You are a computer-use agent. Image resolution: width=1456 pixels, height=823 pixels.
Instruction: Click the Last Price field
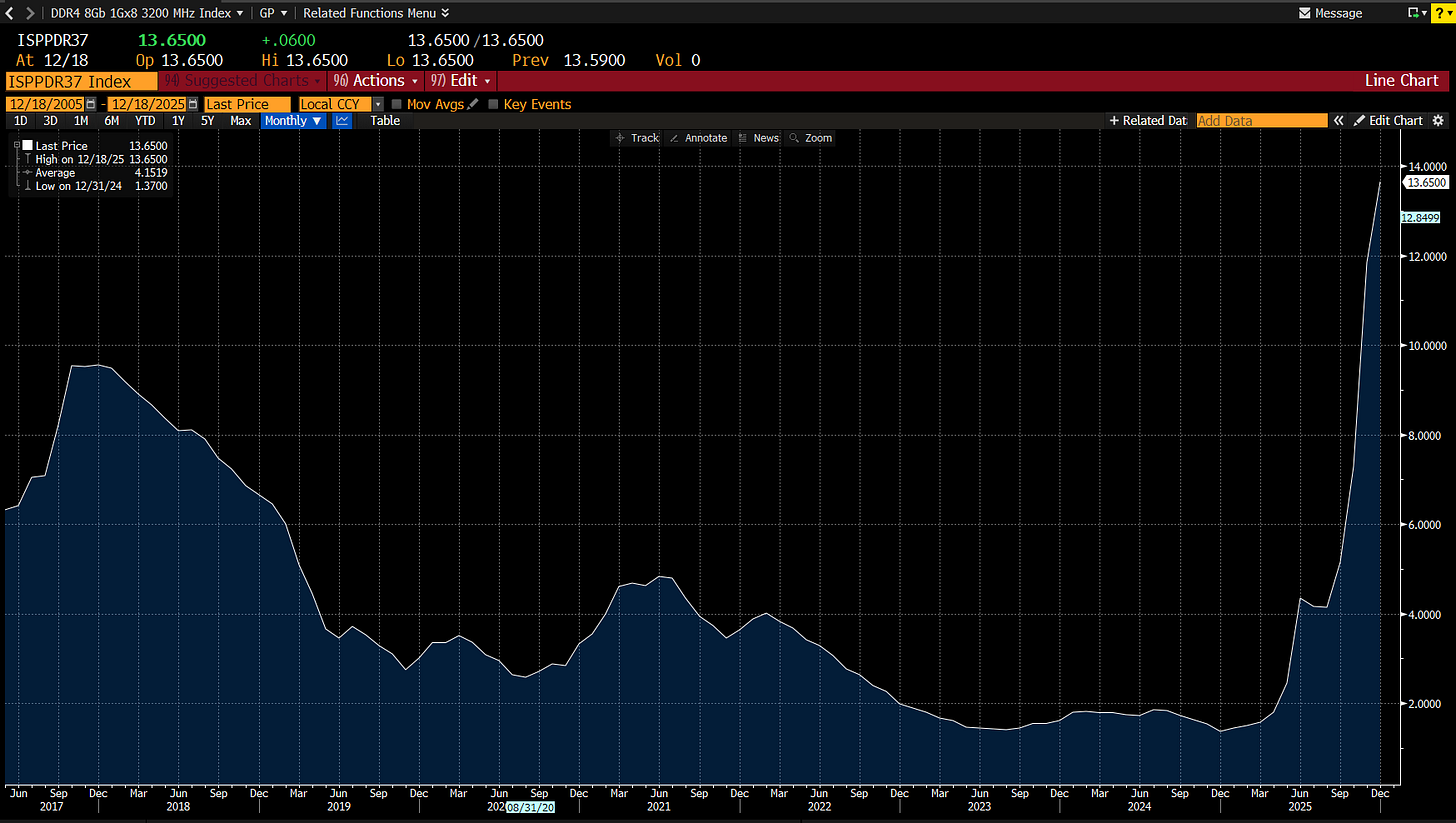[247, 104]
